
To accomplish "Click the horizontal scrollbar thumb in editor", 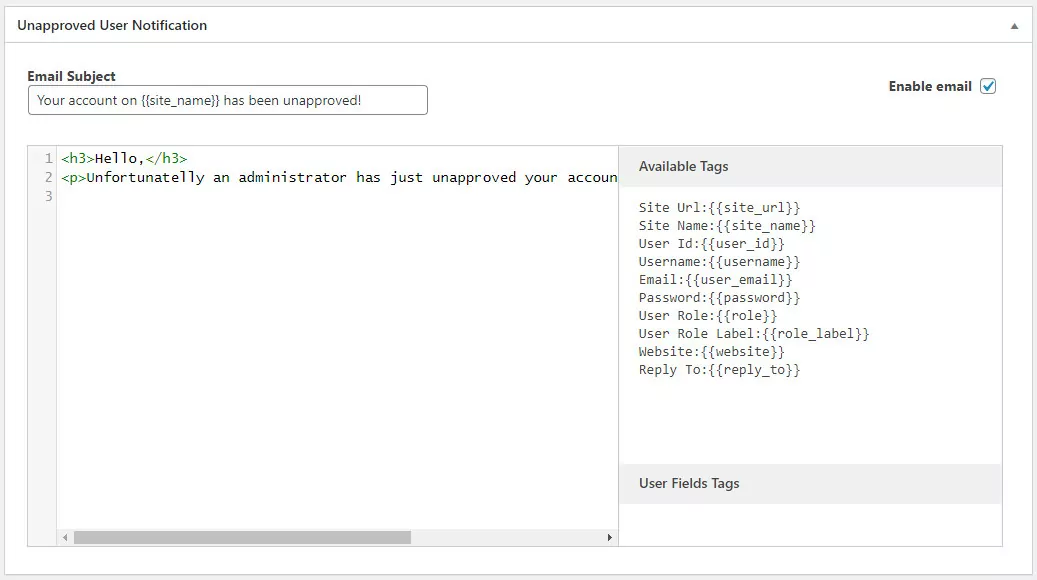I will pos(242,538).
